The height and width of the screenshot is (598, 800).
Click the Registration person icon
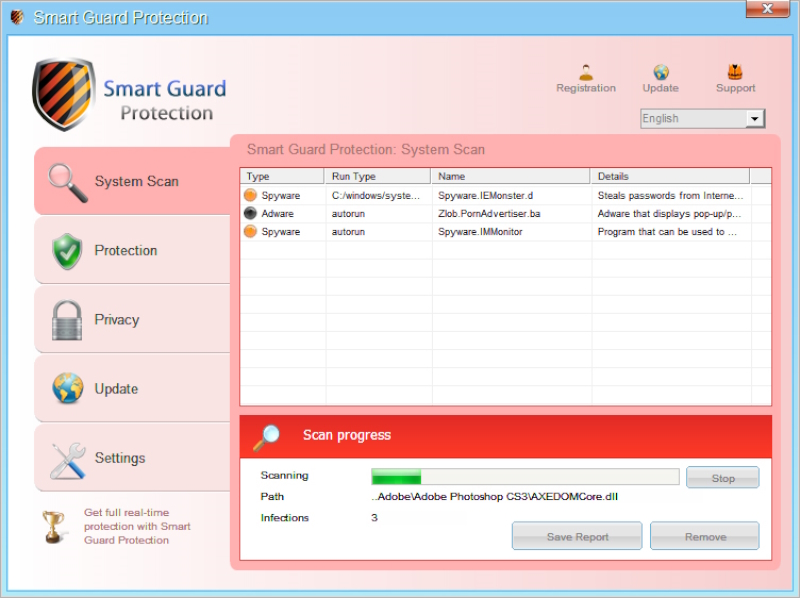tap(586, 71)
